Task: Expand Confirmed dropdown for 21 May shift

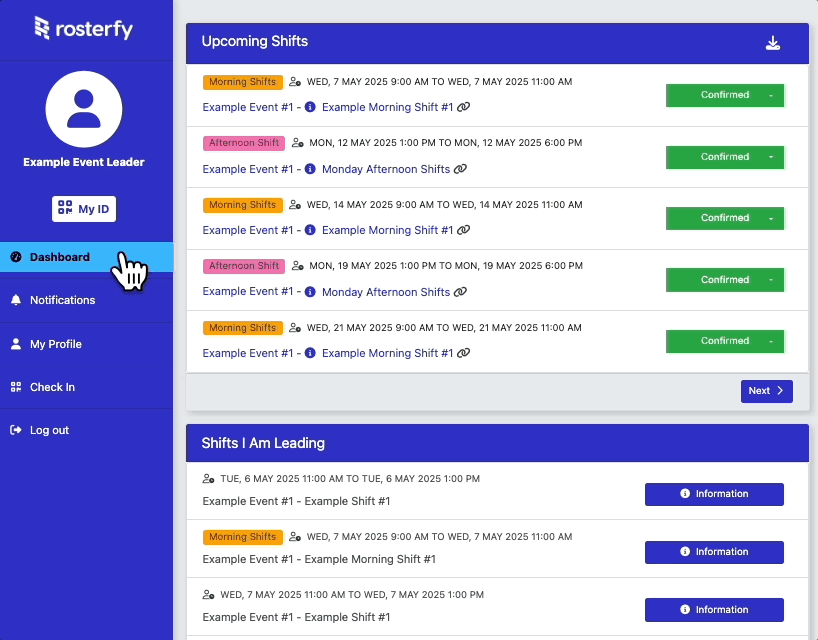Action: coord(771,341)
